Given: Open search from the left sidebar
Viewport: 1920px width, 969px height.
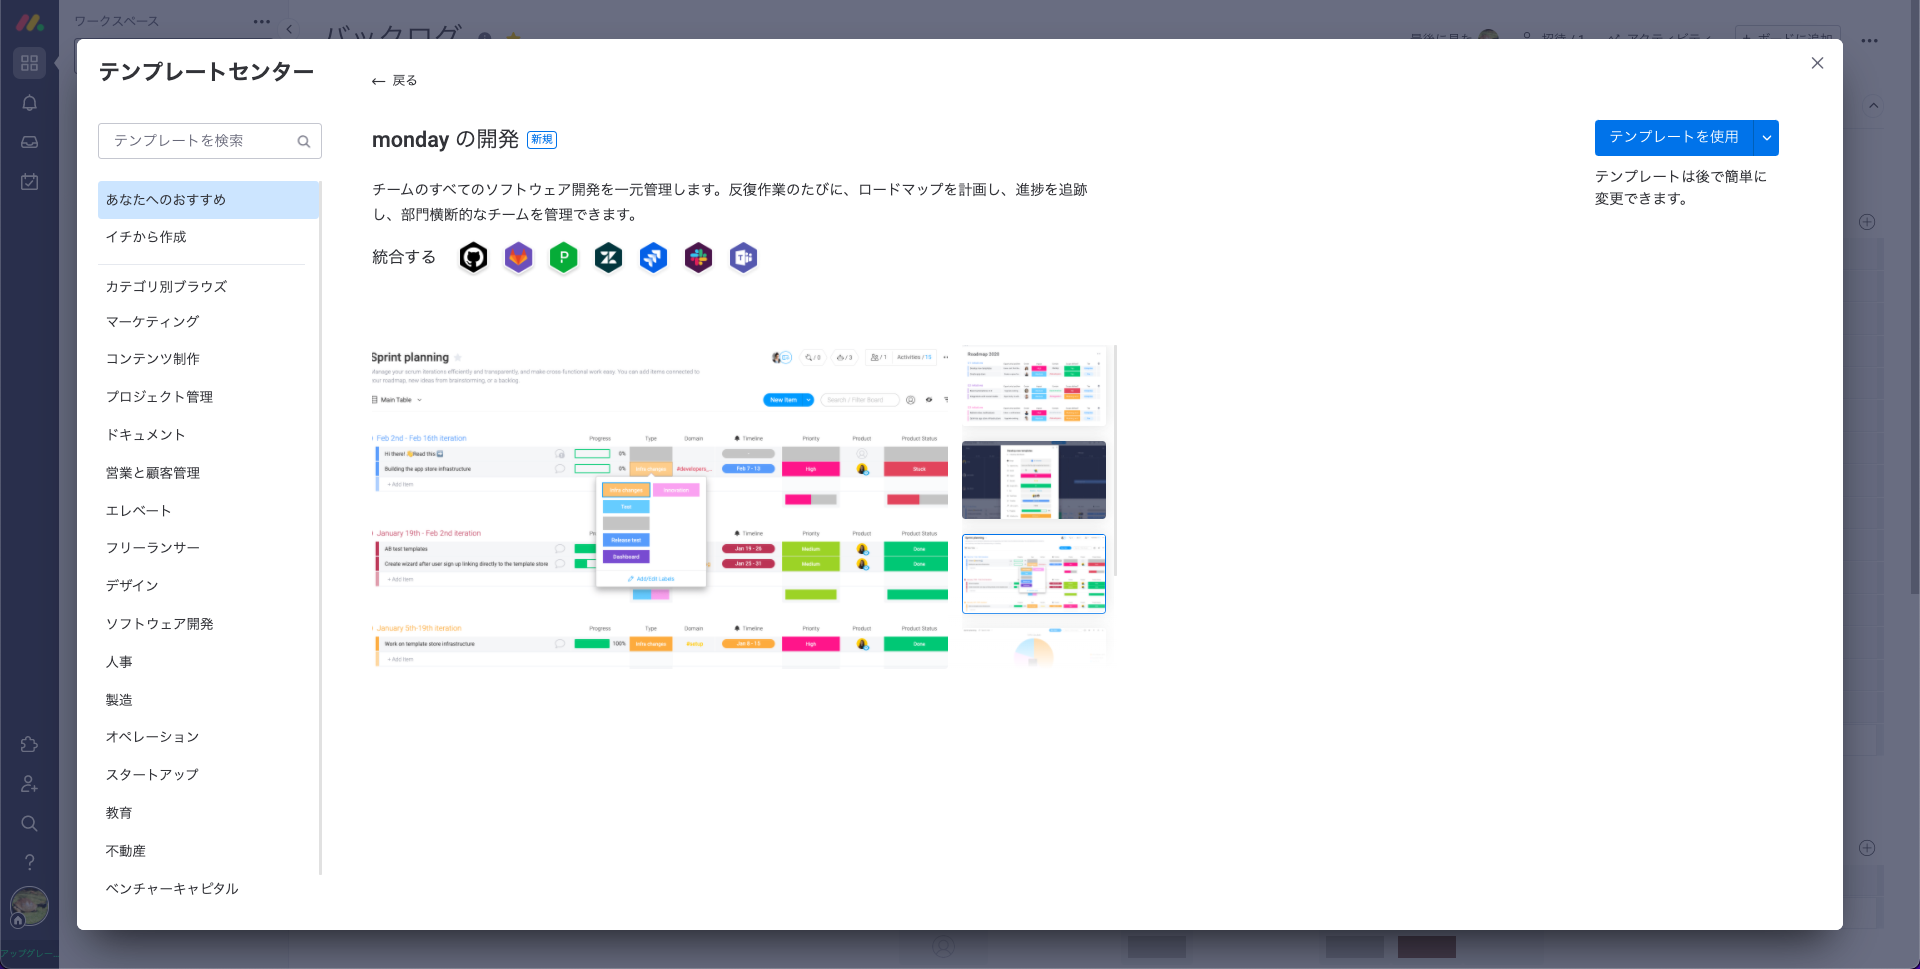Looking at the screenshot, I should point(29,823).
